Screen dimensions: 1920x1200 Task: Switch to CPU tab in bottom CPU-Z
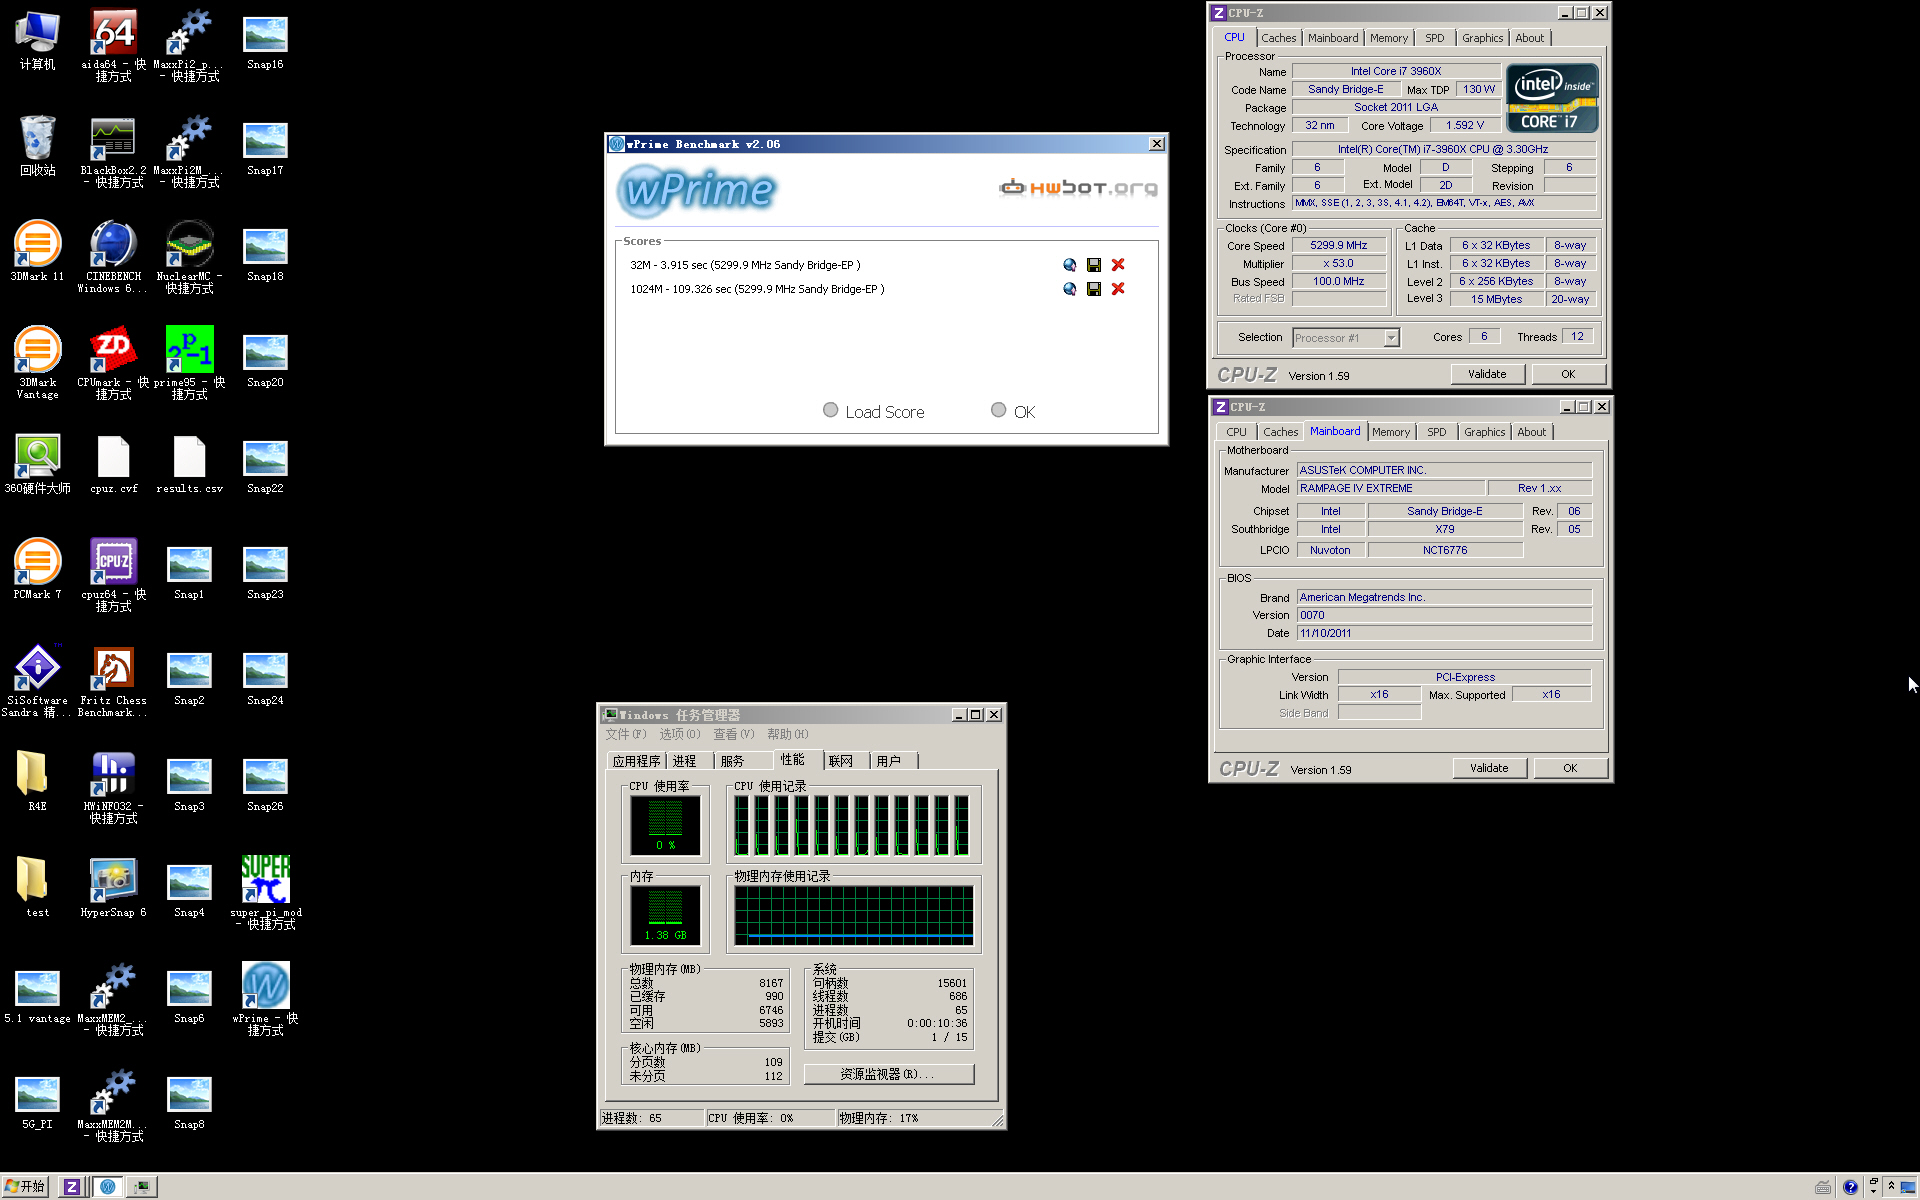click(1236, 432)
